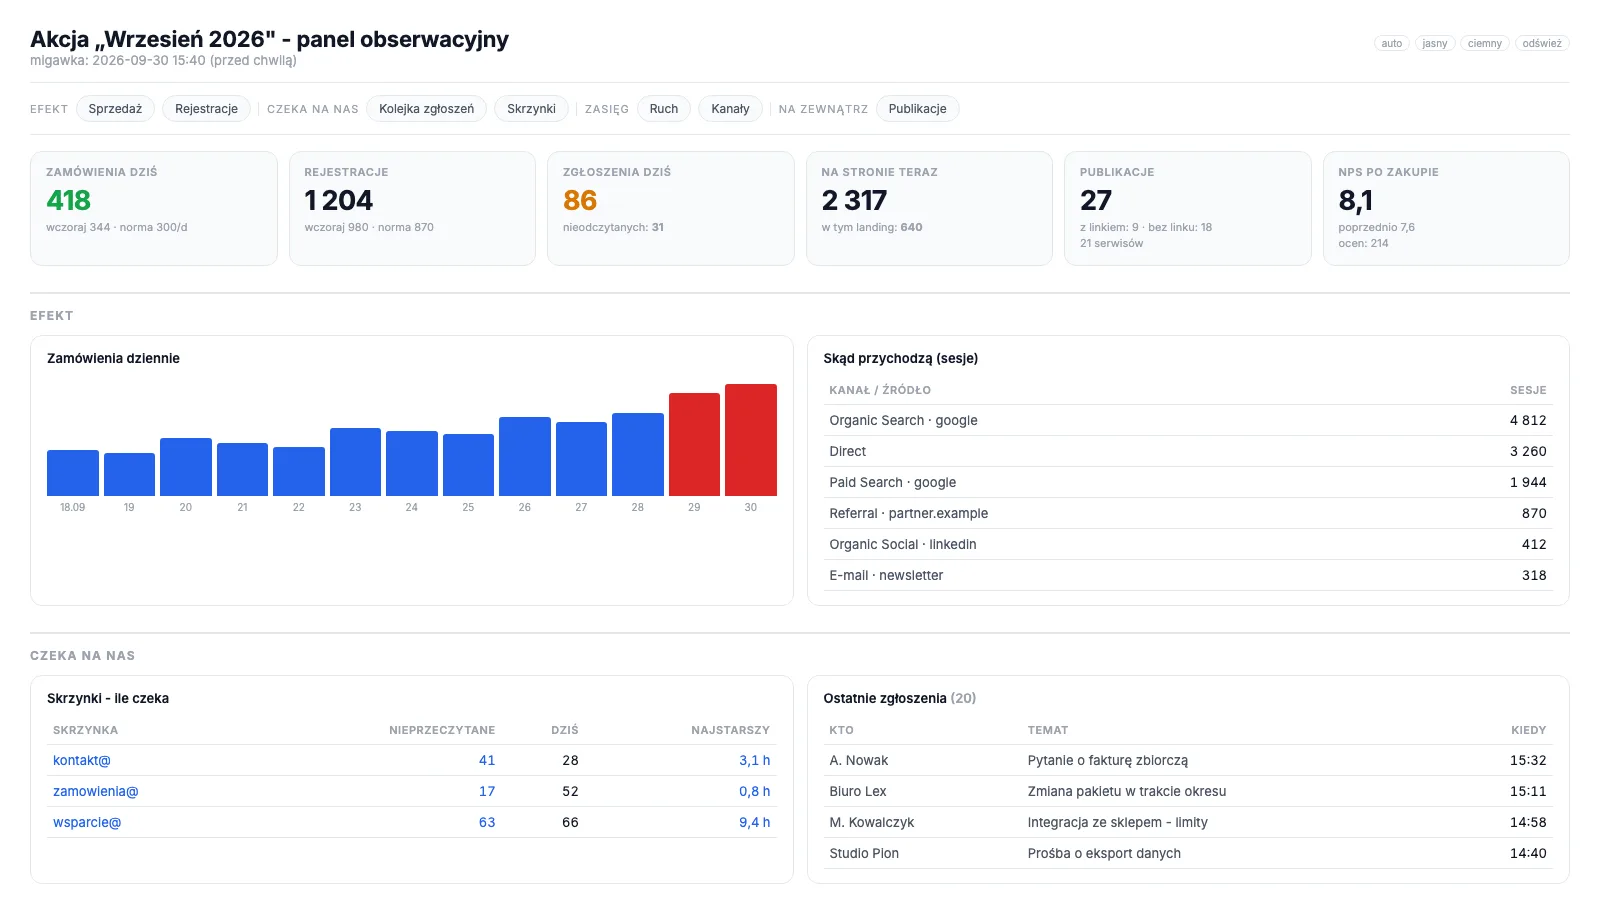Open the Kanały navigation pill
Viewport: 1600px width, 900px height.
[730, 109]
